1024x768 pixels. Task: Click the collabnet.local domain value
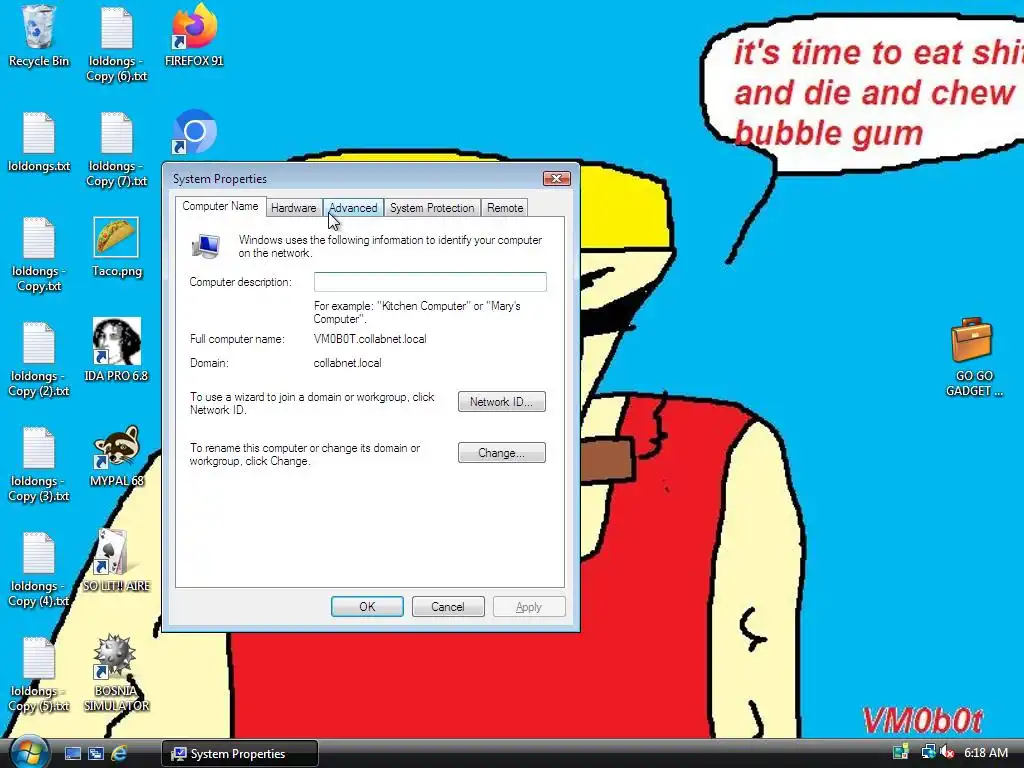[347, 363]
